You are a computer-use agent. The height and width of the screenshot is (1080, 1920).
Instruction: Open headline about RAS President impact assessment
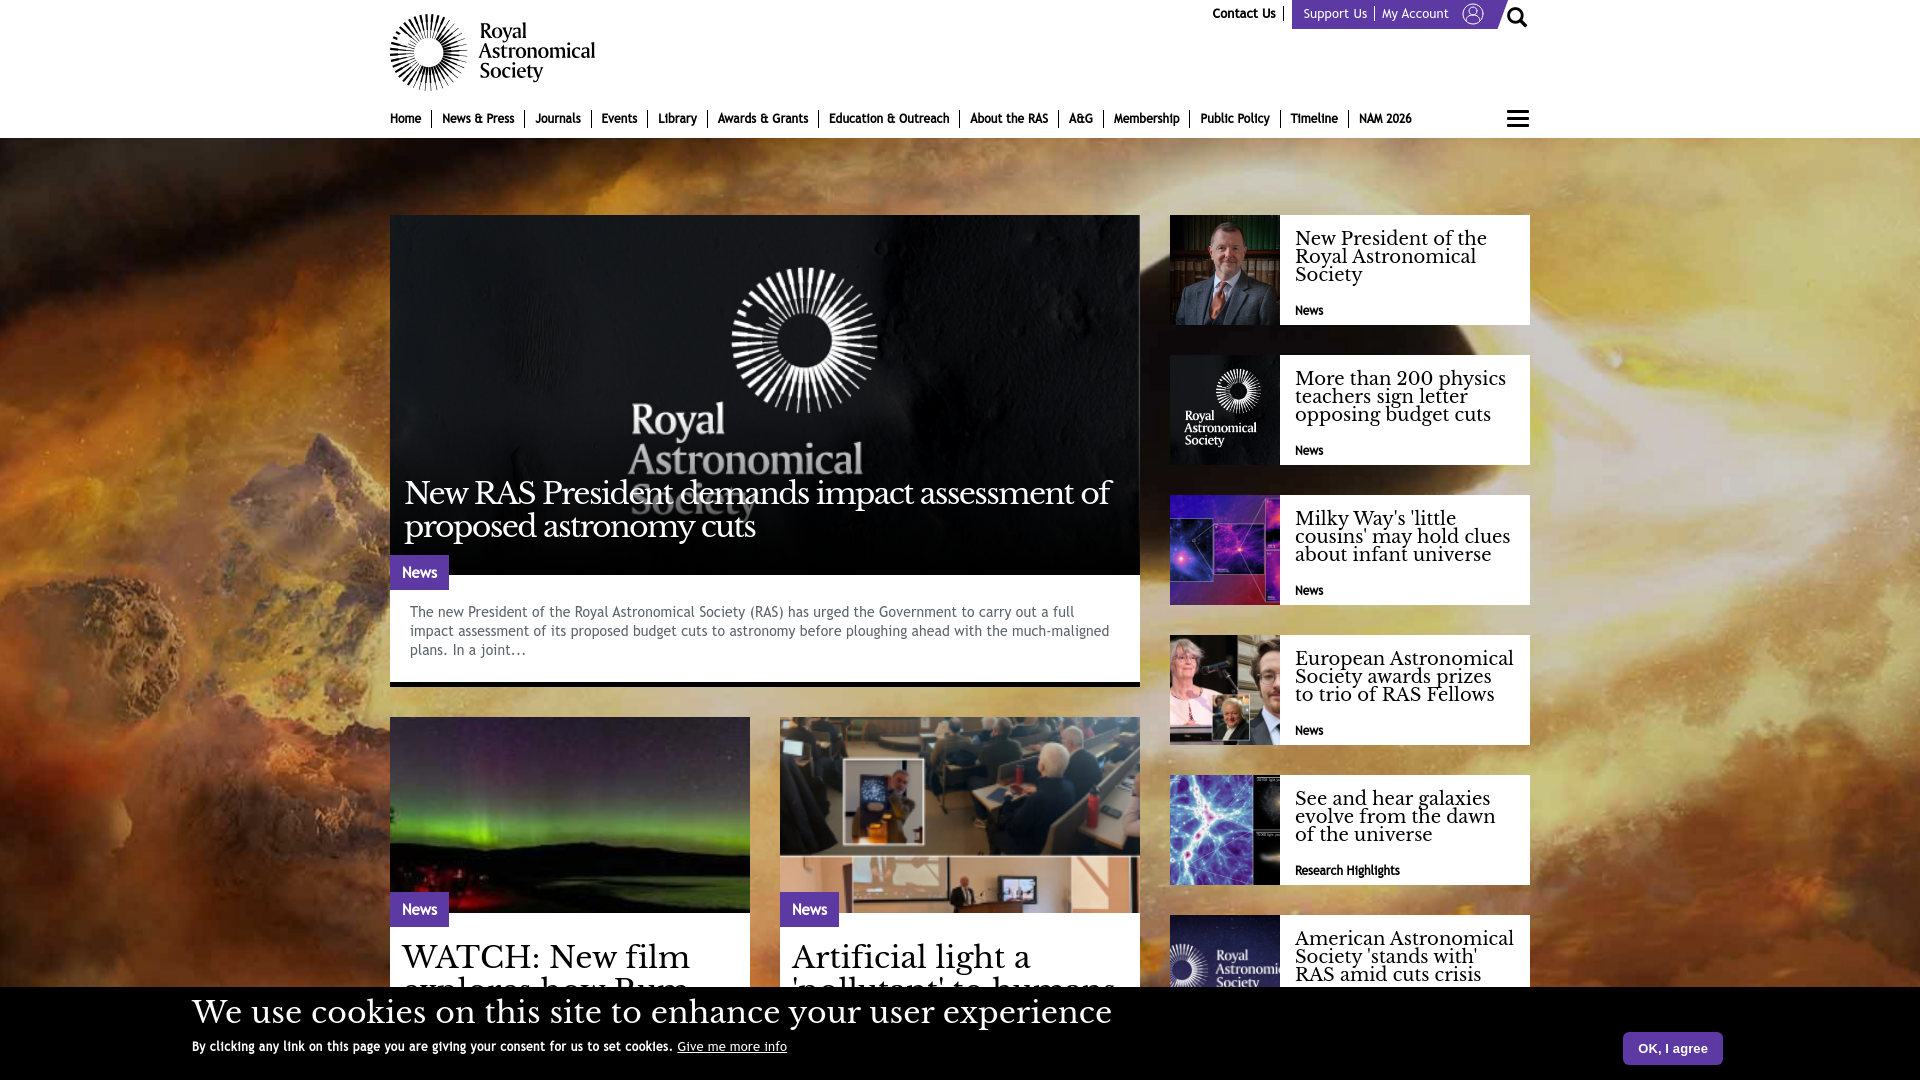click(757, 510)
